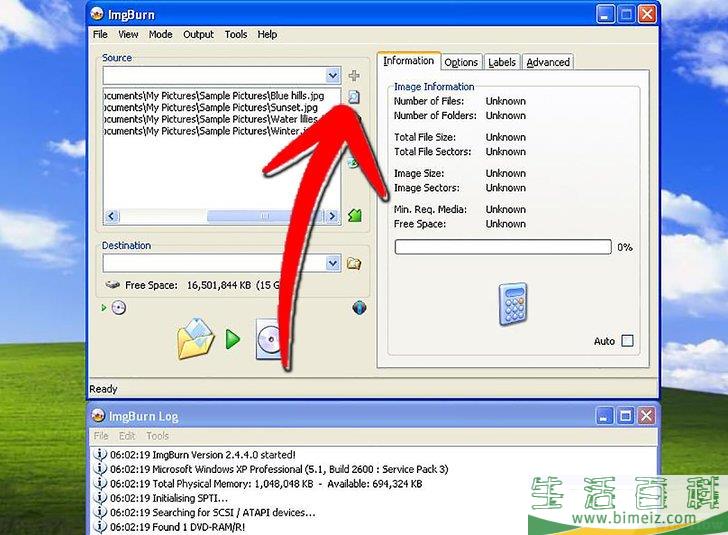Click the Ready status bar text
728x535 pixels.
[103, 389]
